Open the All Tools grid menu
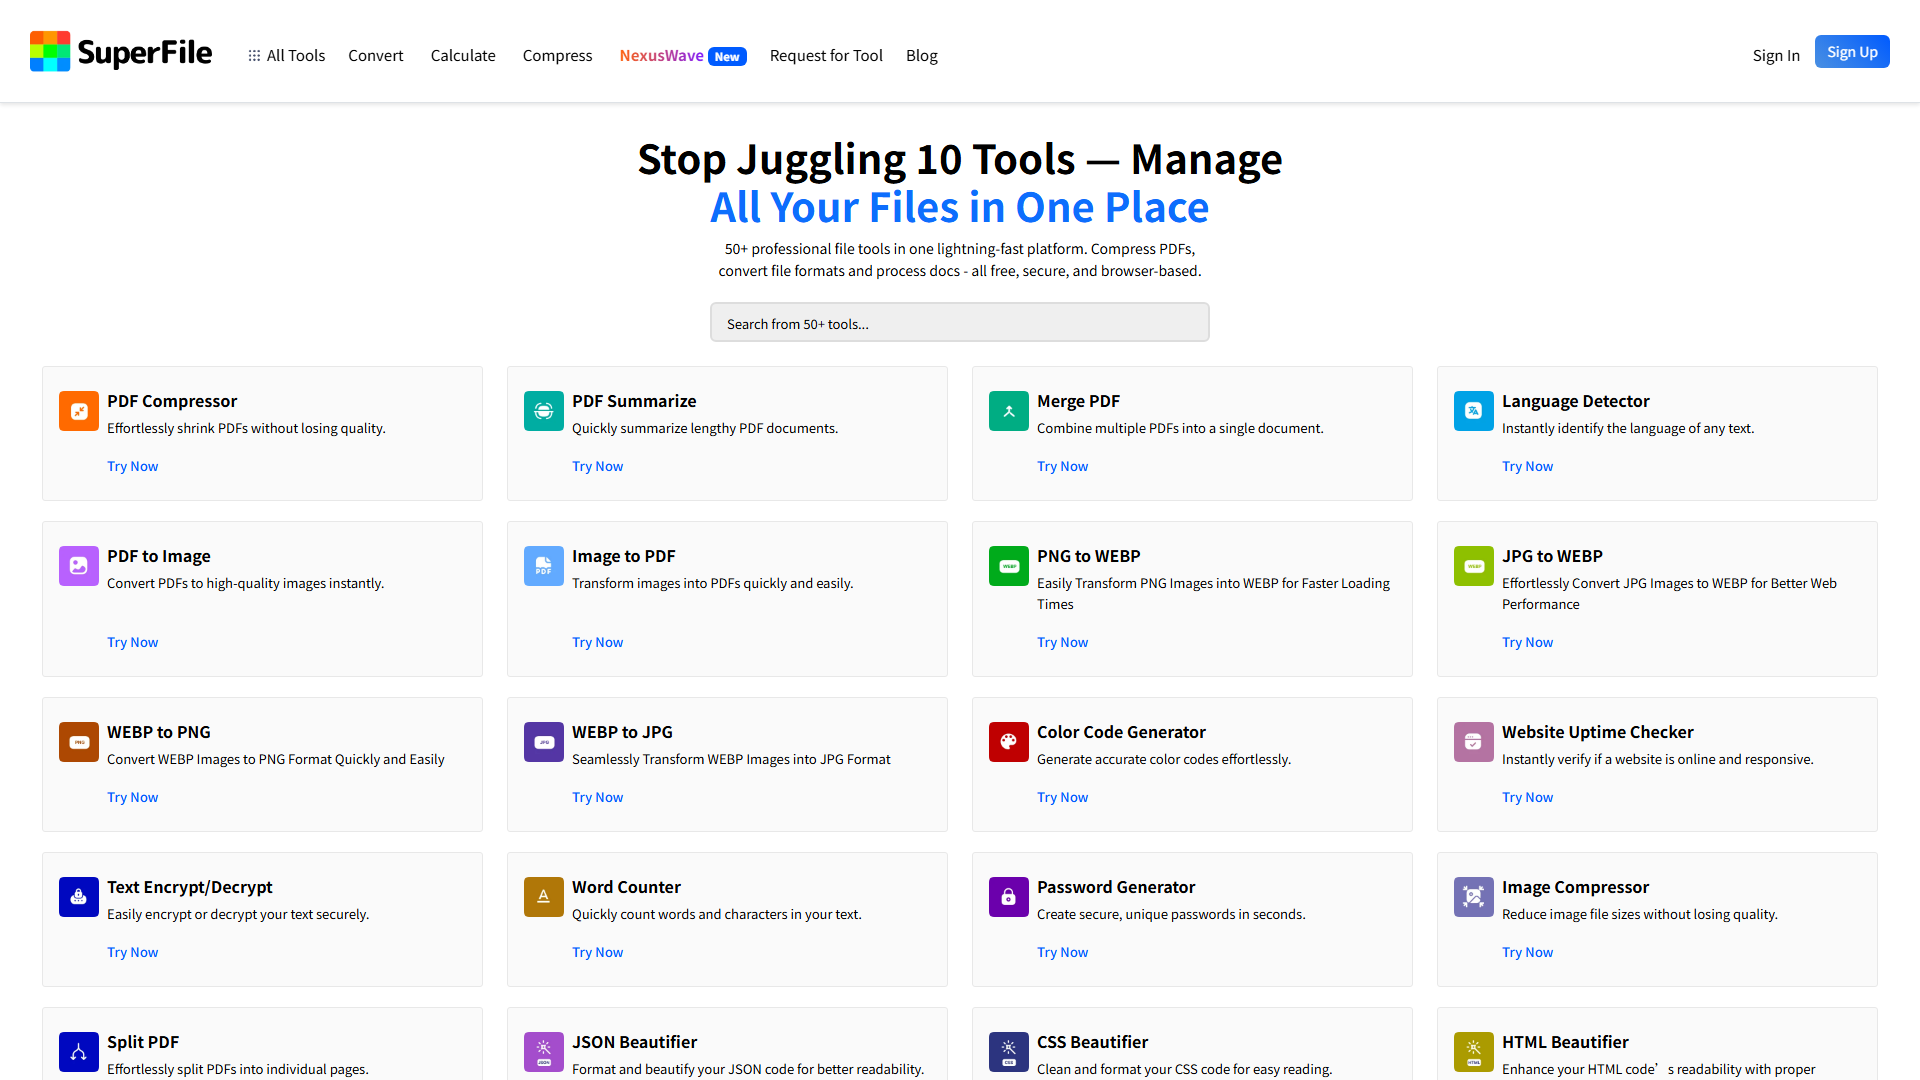The image size is (1920, 1080). (x=287, y=55)
